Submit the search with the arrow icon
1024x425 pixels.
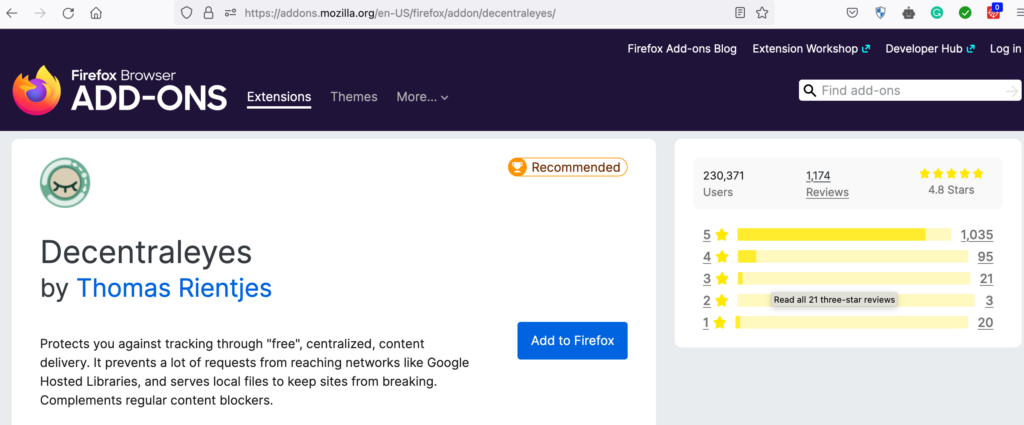click(1012, 91)
